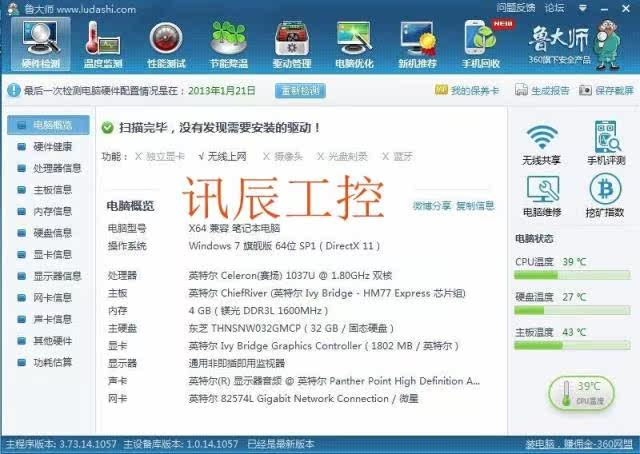Click 主硬盘 东芝 THNSNW032GMCP value

click(291, 328)
